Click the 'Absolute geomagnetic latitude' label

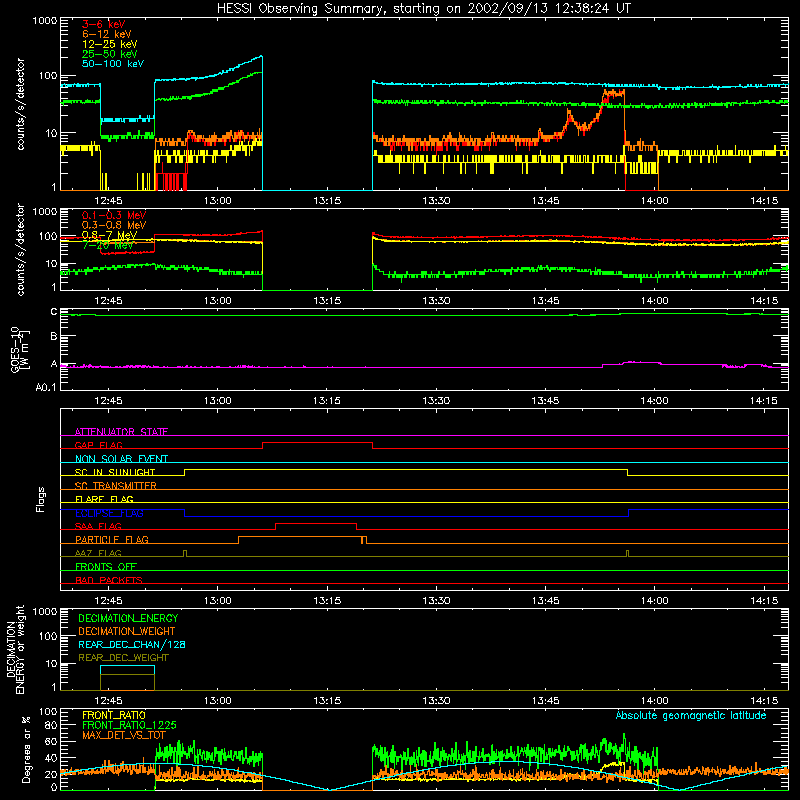click(691, 715)
